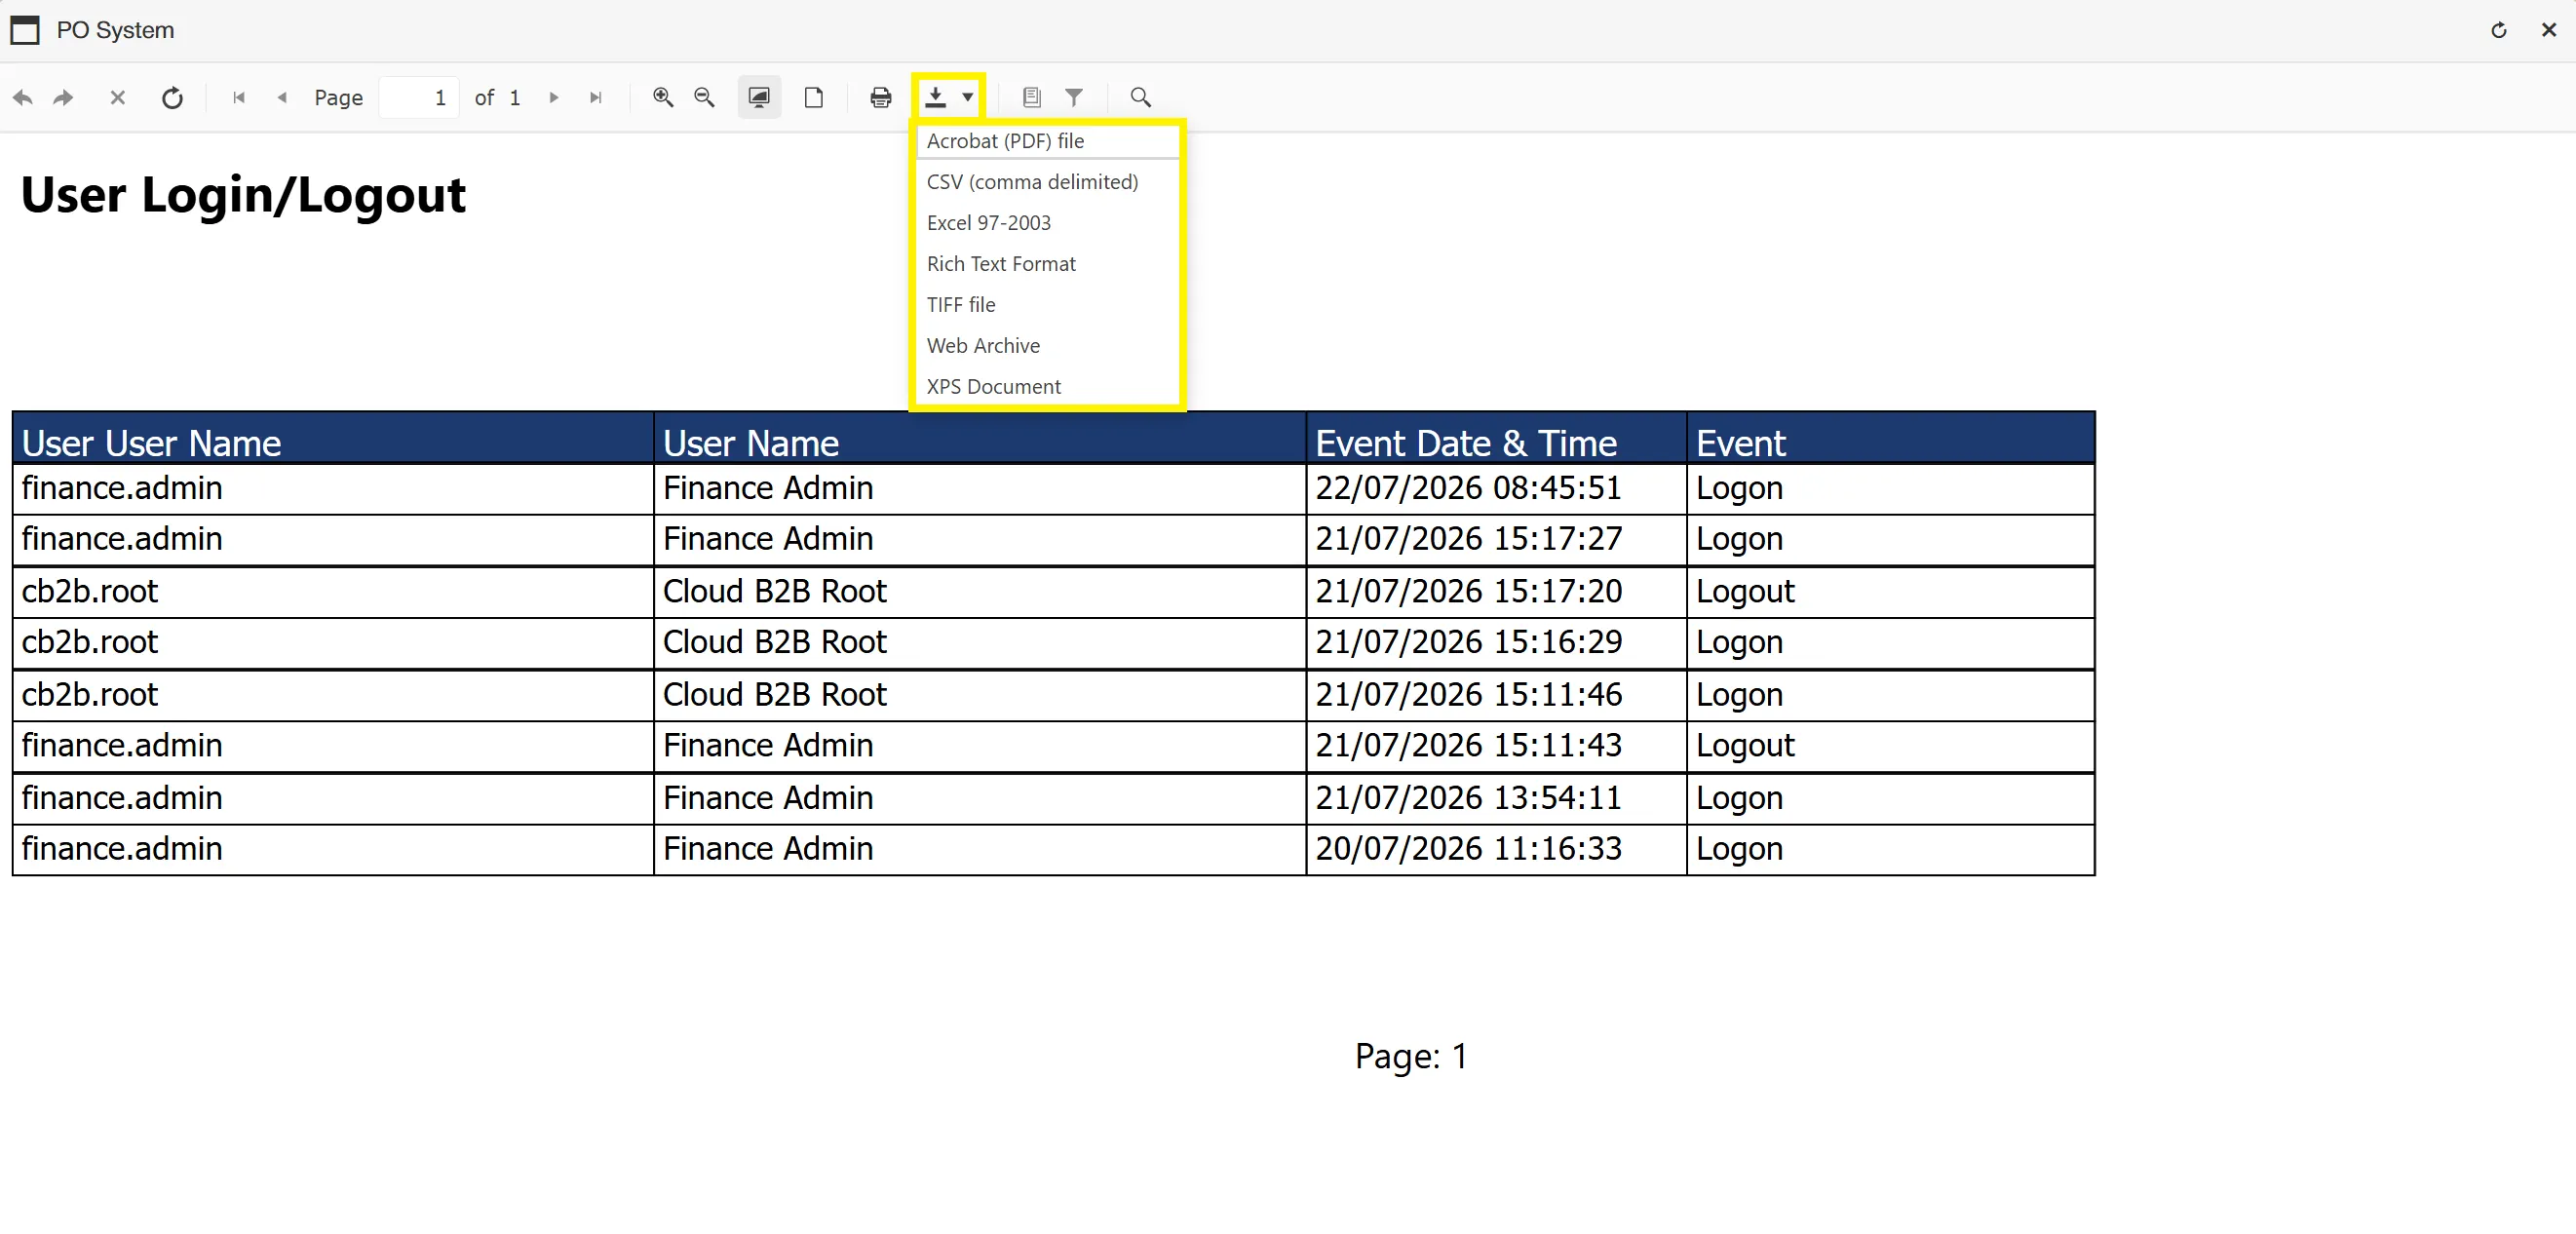Open page setup icon
This screenshot has width=2576, height=1234.
point(814,97)
